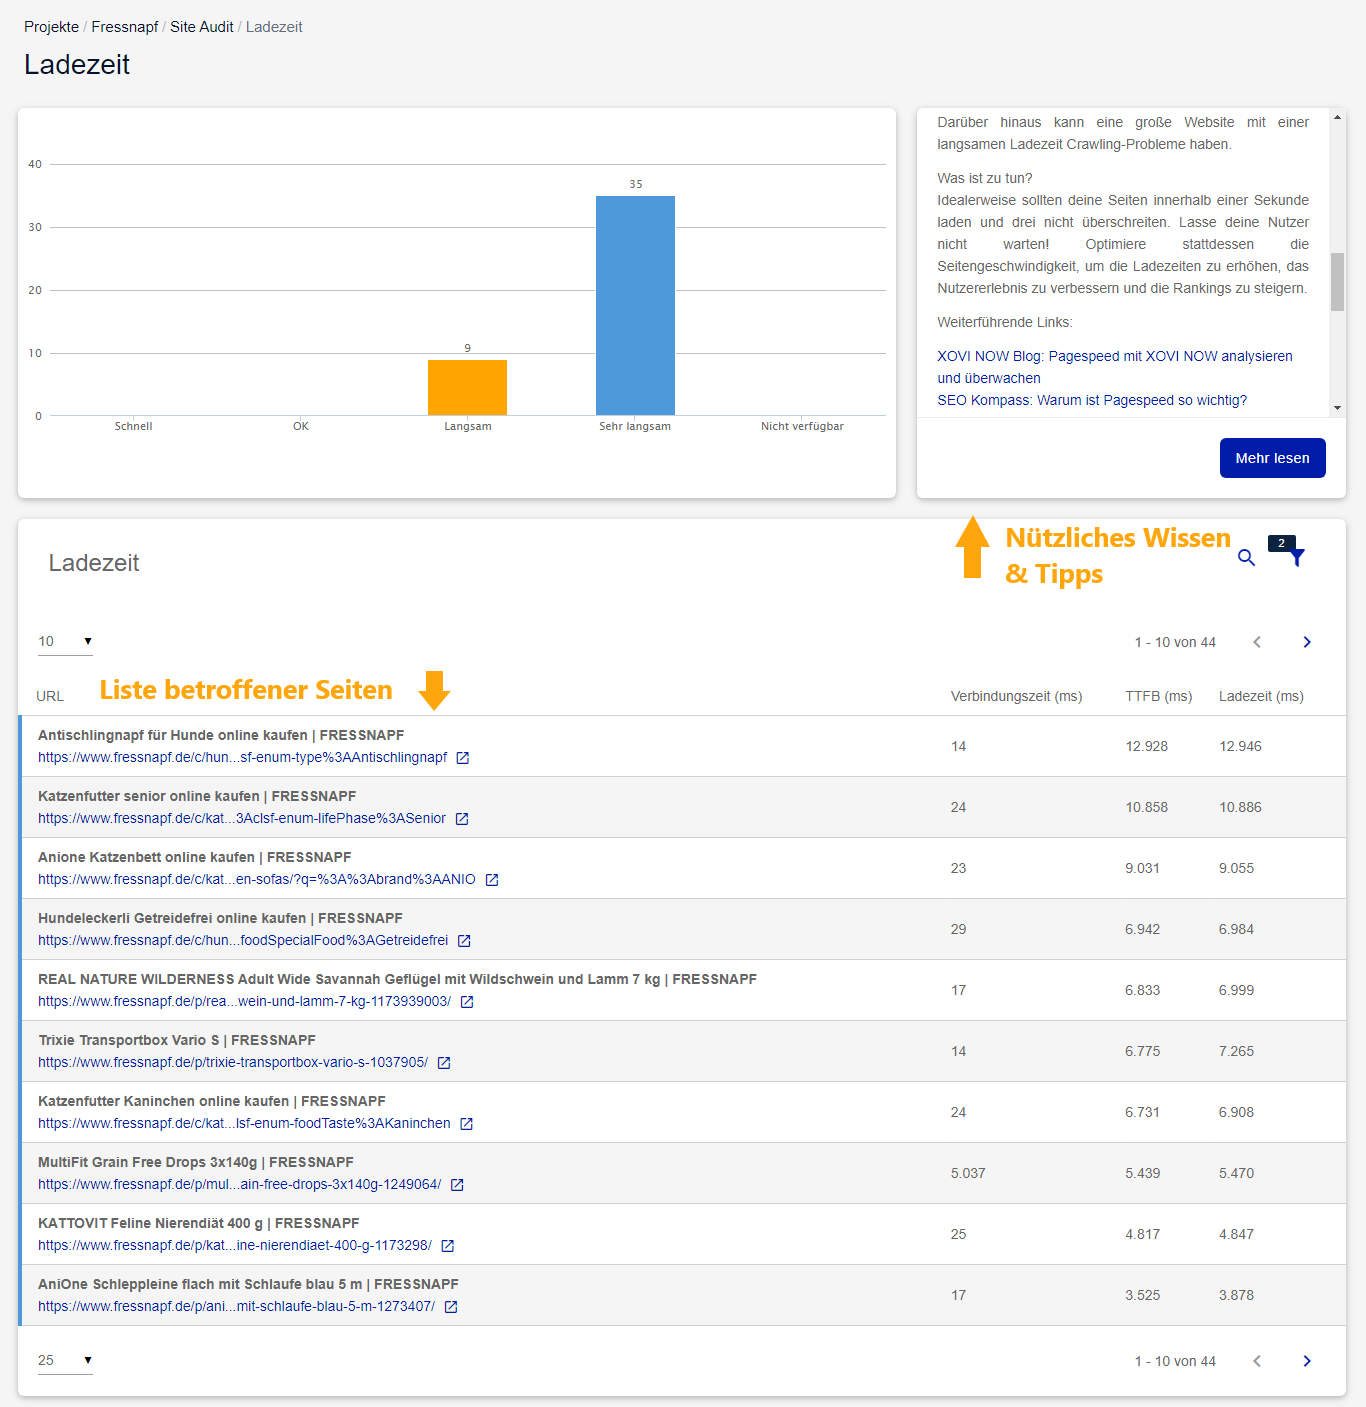Open the KATTOVIT nierendiaet fressnapf.de URL
Screen dimensions: 1366x1407
coord(235,1245)
